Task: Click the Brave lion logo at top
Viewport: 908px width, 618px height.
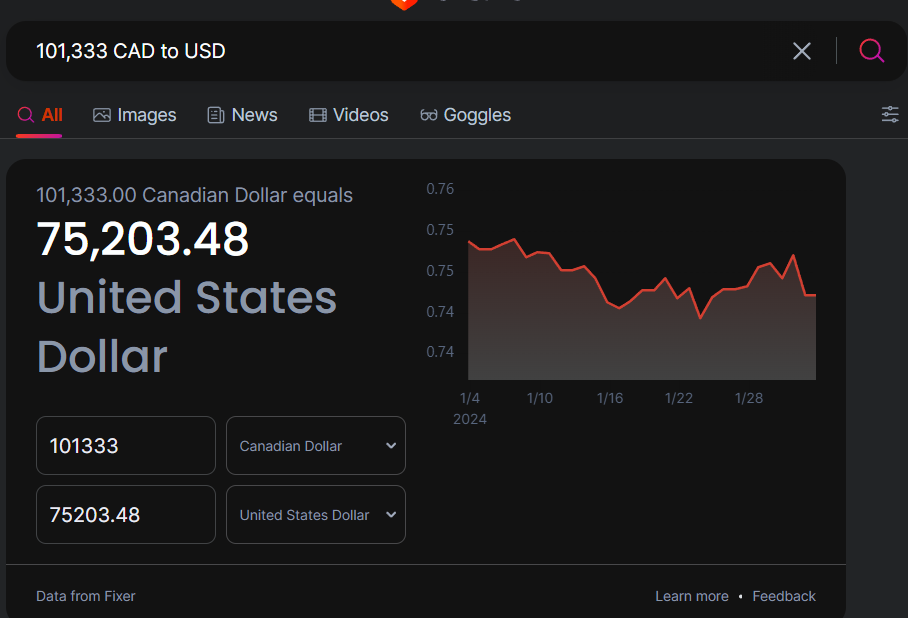Action: coord(404,5)
